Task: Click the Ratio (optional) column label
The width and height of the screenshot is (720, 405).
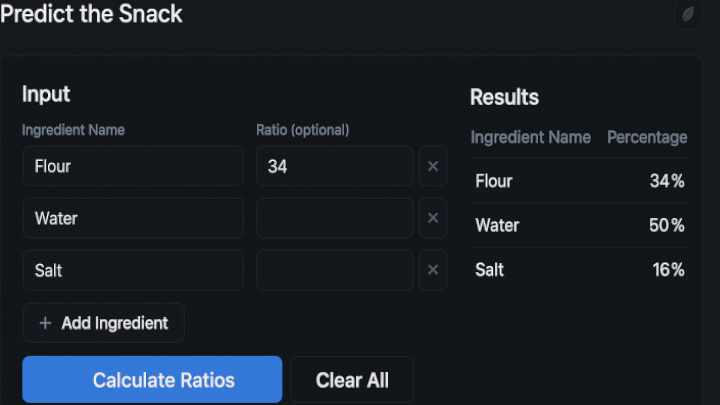Action: pyautogui.click(x=303, y=130)
